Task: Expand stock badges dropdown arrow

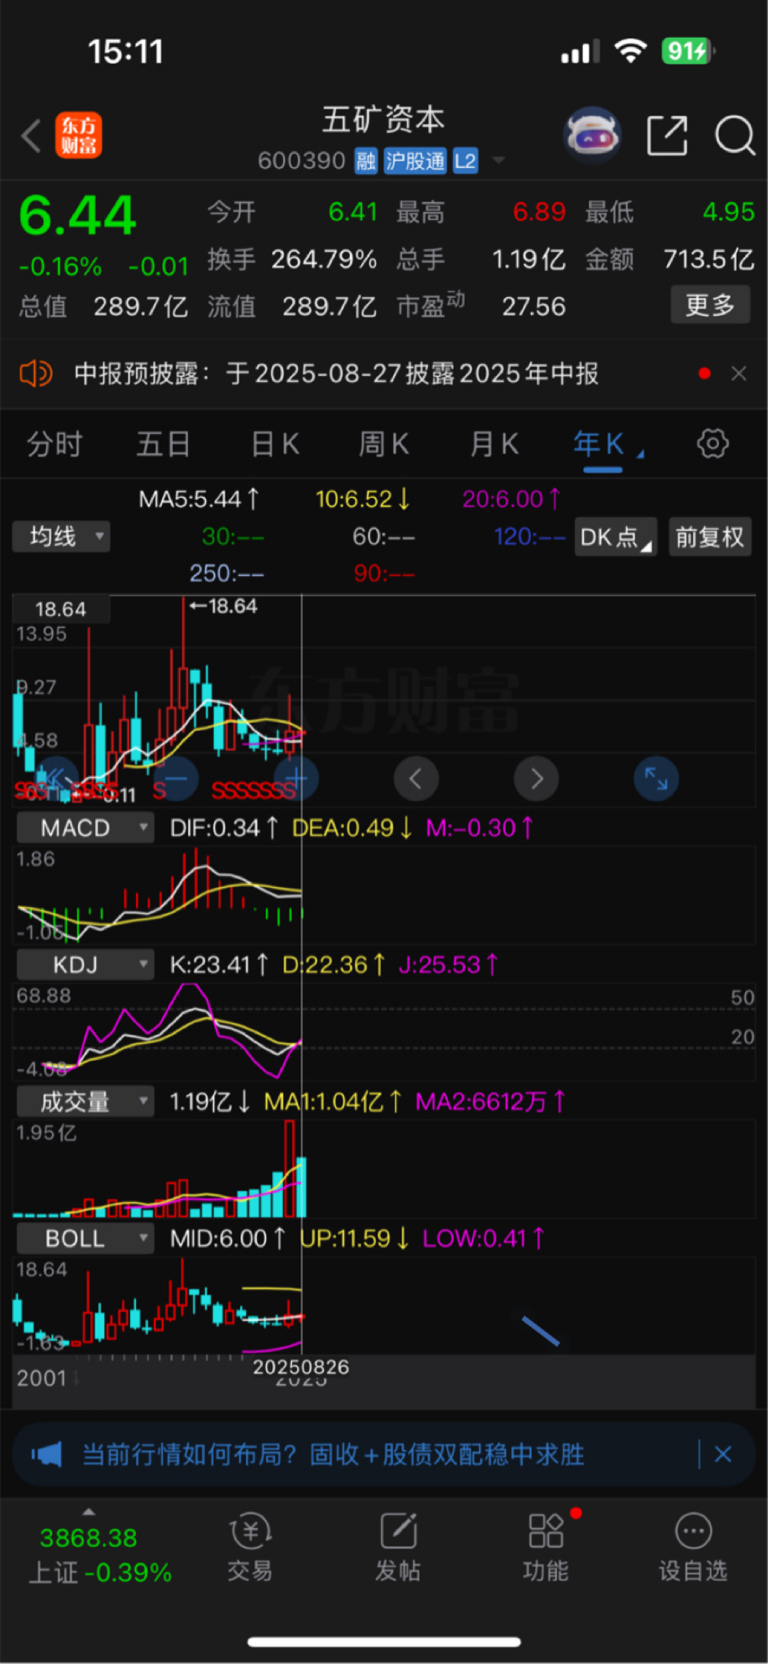Action: point(499,161)
